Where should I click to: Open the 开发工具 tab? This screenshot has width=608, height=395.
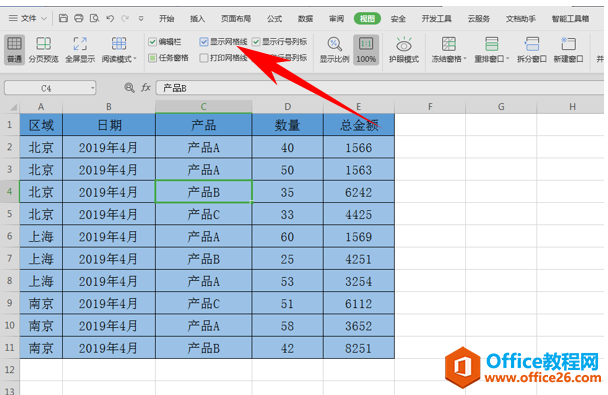coord(437,18)
